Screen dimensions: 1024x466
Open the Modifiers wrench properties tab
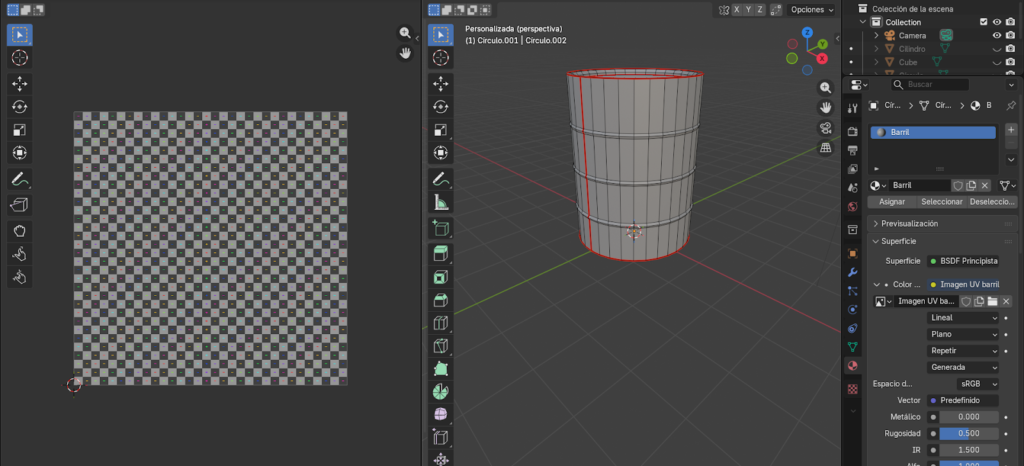(x=852, y=272)
